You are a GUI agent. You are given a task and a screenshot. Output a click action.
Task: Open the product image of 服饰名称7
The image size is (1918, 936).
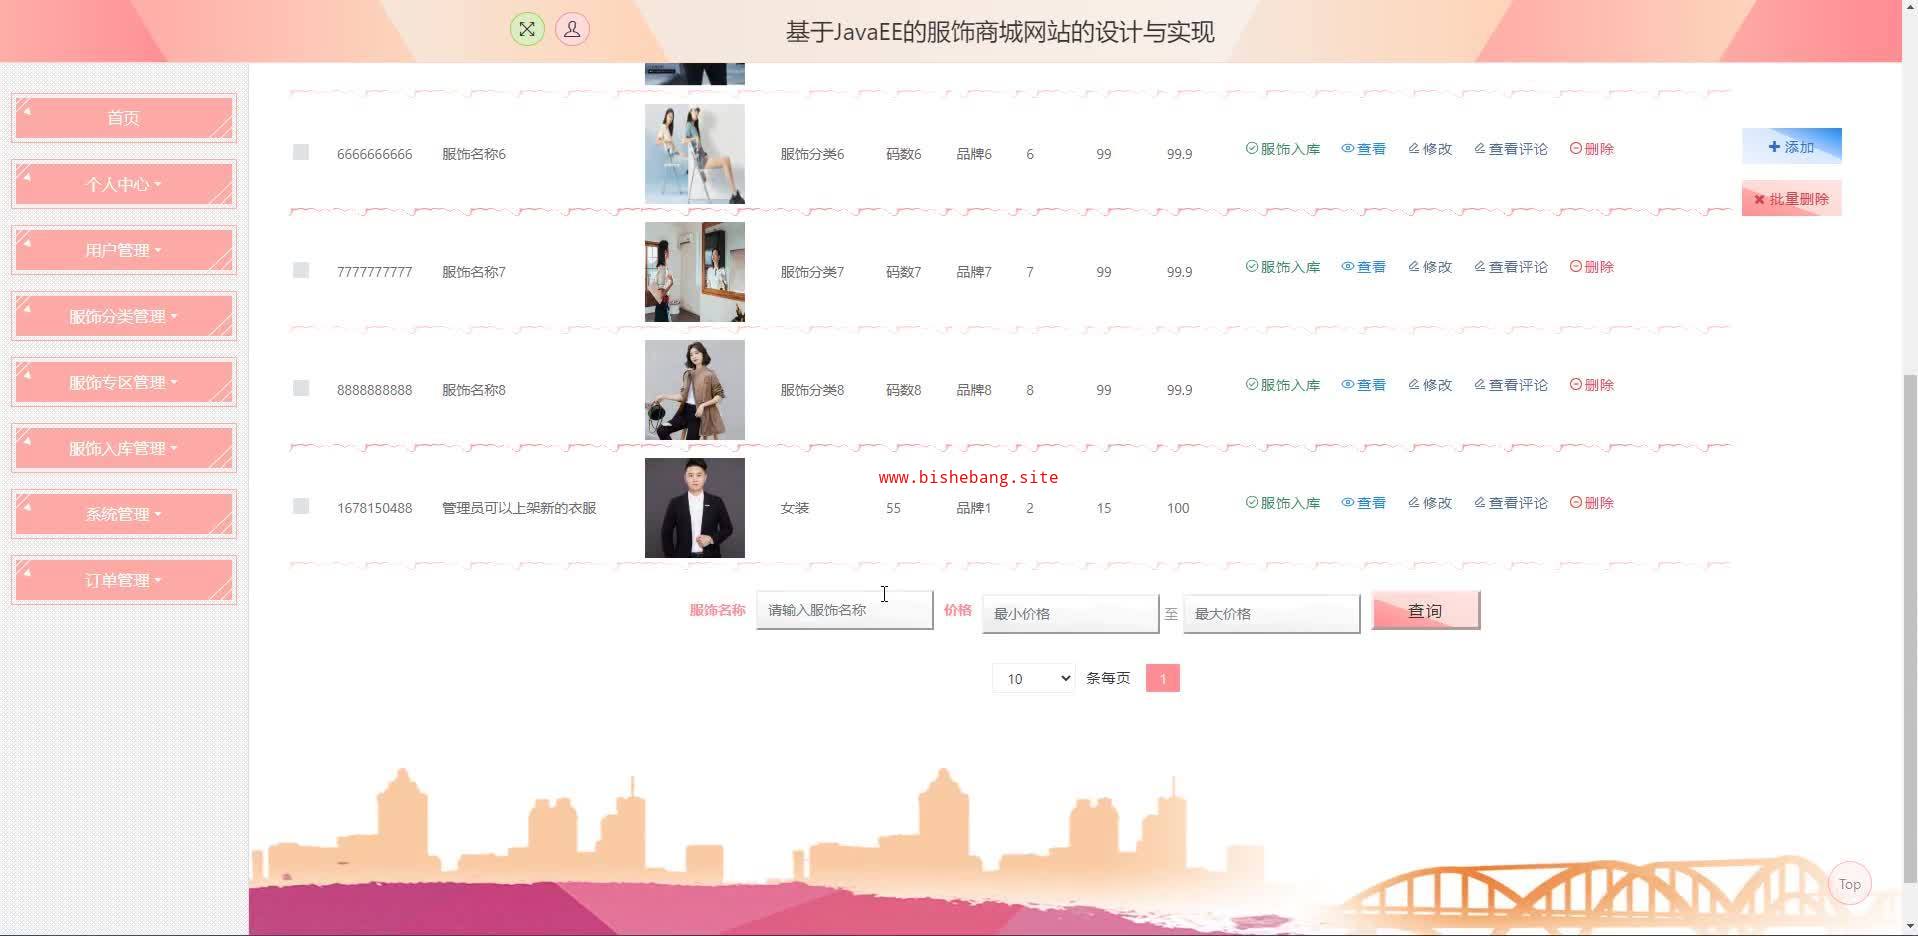[695, 272]
